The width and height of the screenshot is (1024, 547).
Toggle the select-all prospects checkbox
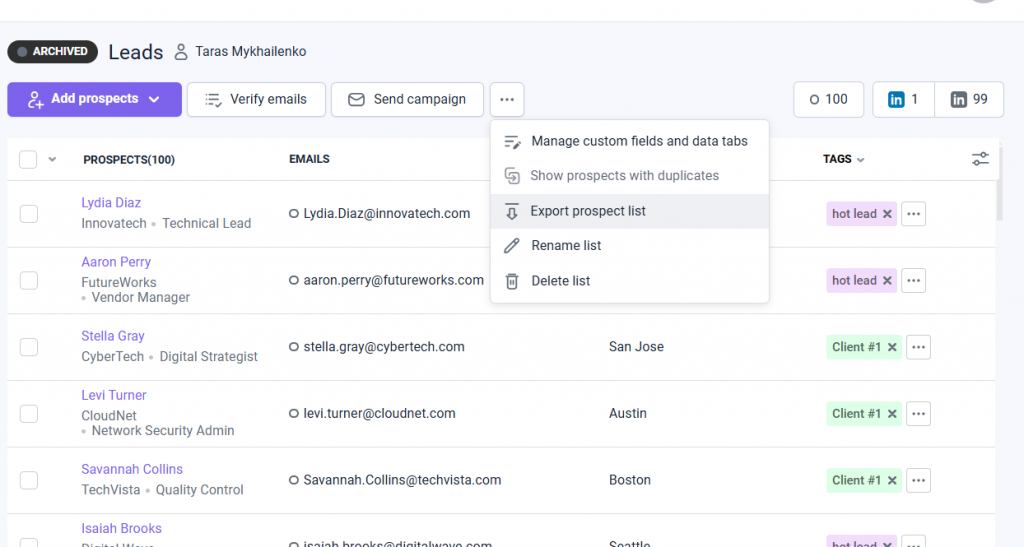coord(28,159)
